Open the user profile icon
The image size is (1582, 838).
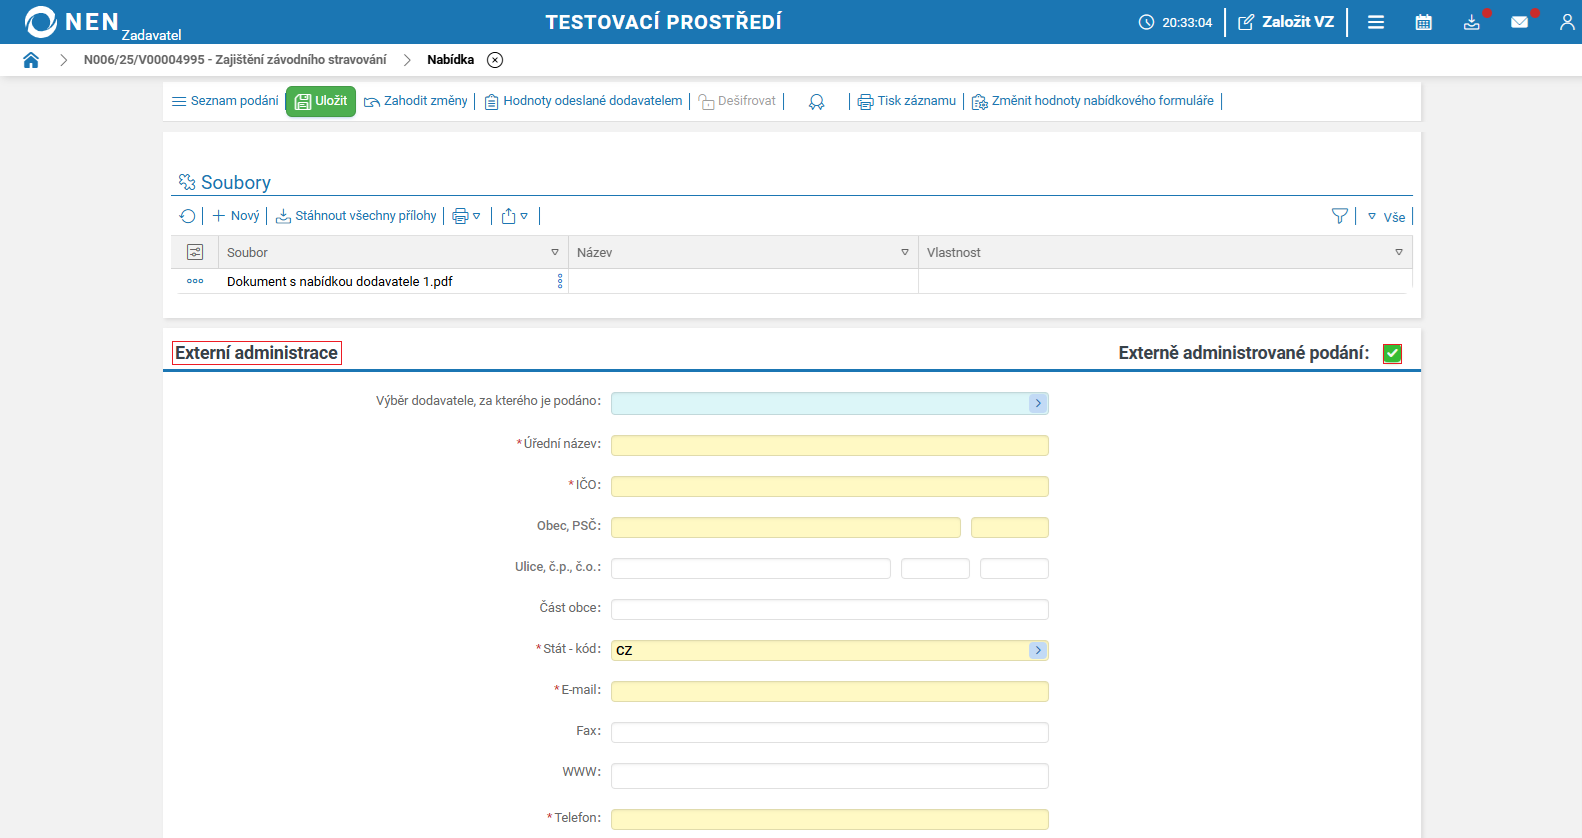pyautogui.click(x=1566, y=22)
